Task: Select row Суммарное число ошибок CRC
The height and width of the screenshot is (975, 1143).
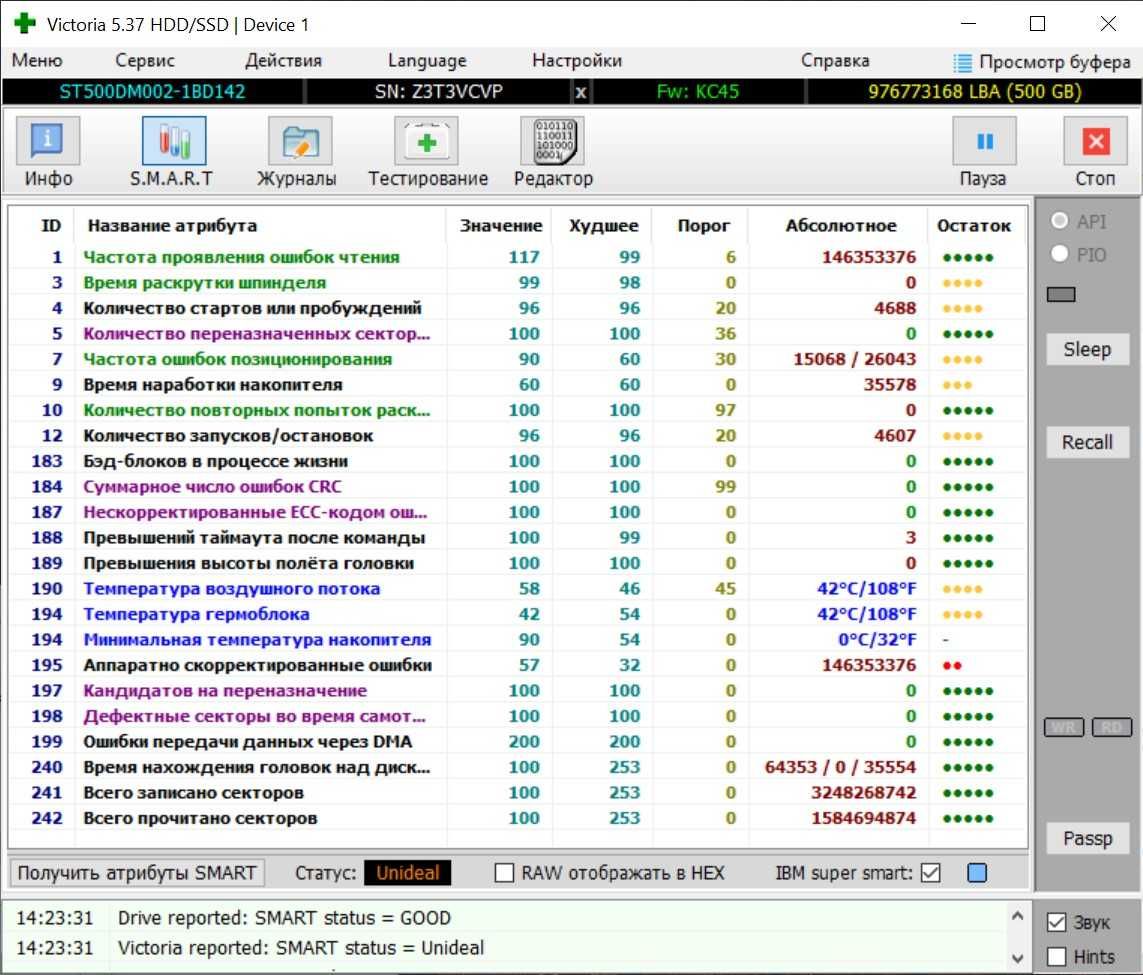Action: (x=518, y=487)
